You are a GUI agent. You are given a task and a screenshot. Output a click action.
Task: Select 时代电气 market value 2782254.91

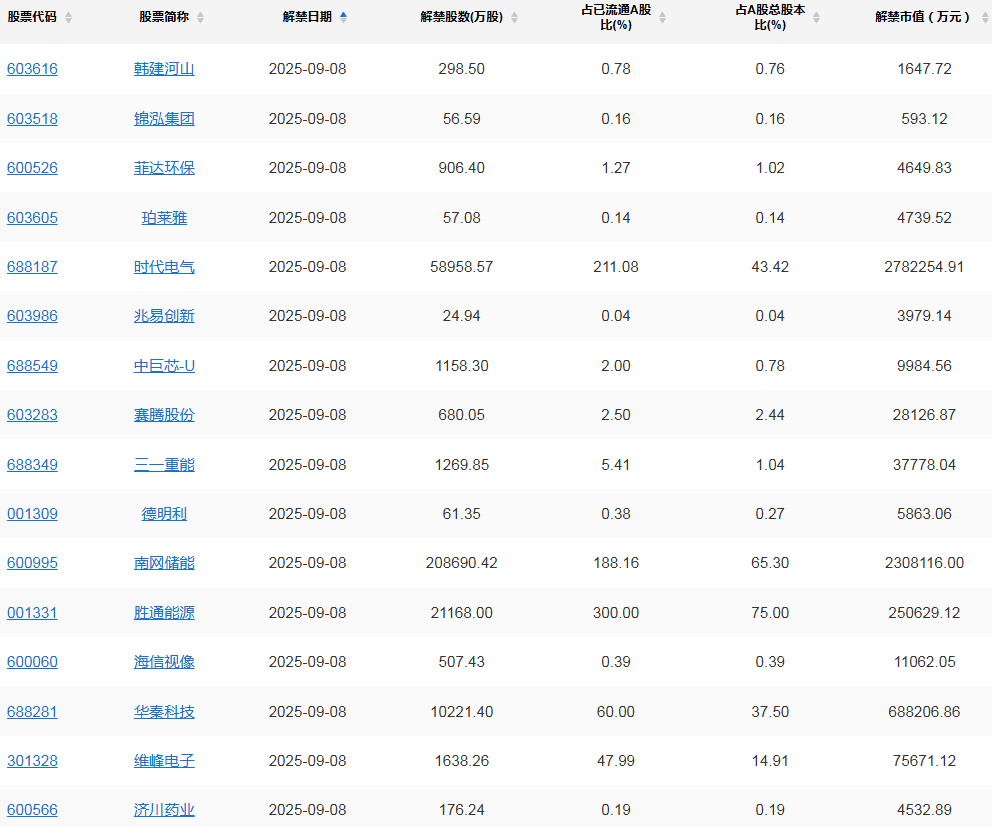[x=924, y=267]
